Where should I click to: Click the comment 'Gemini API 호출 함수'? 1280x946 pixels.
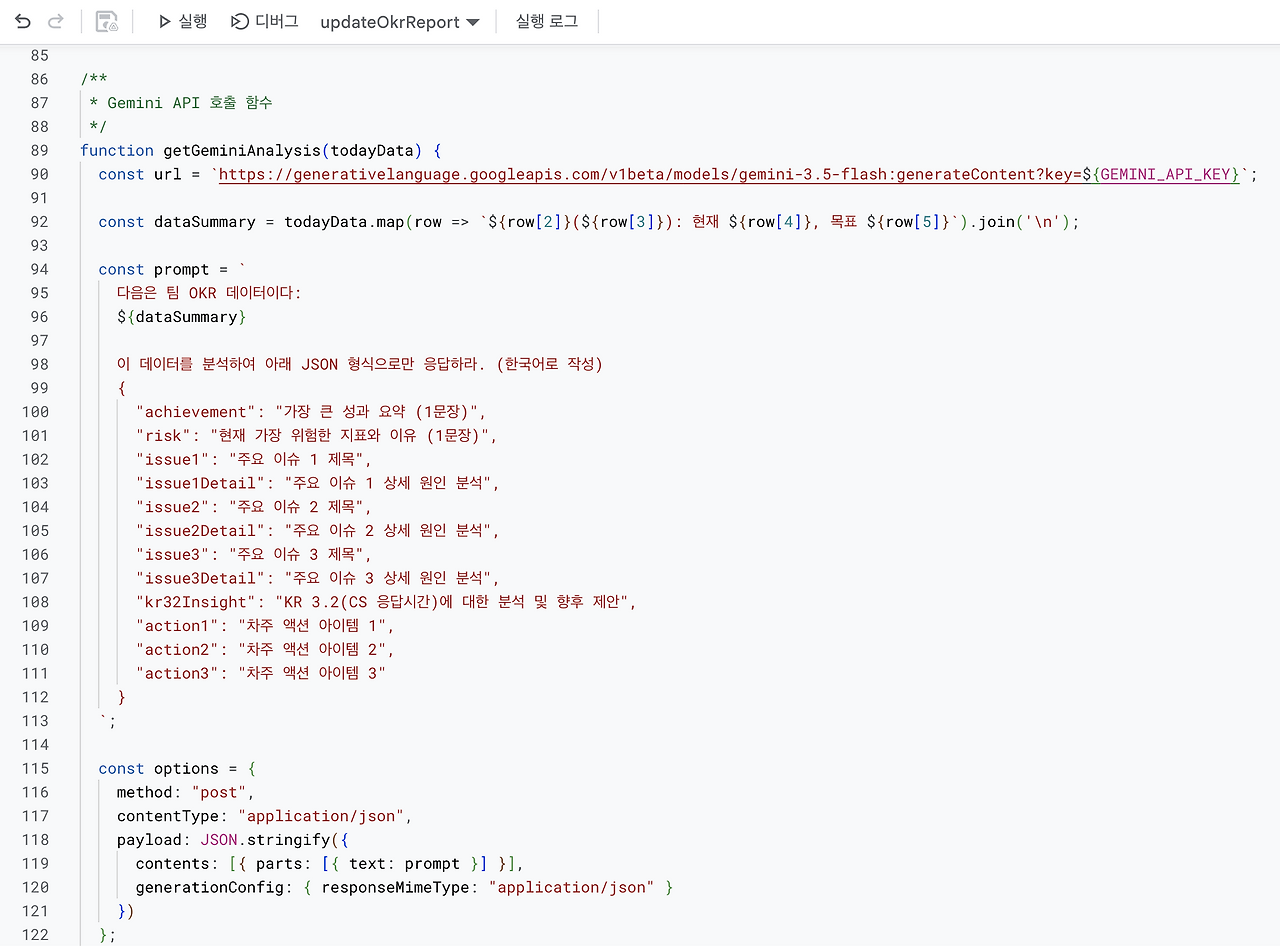[x=190, y=102]
